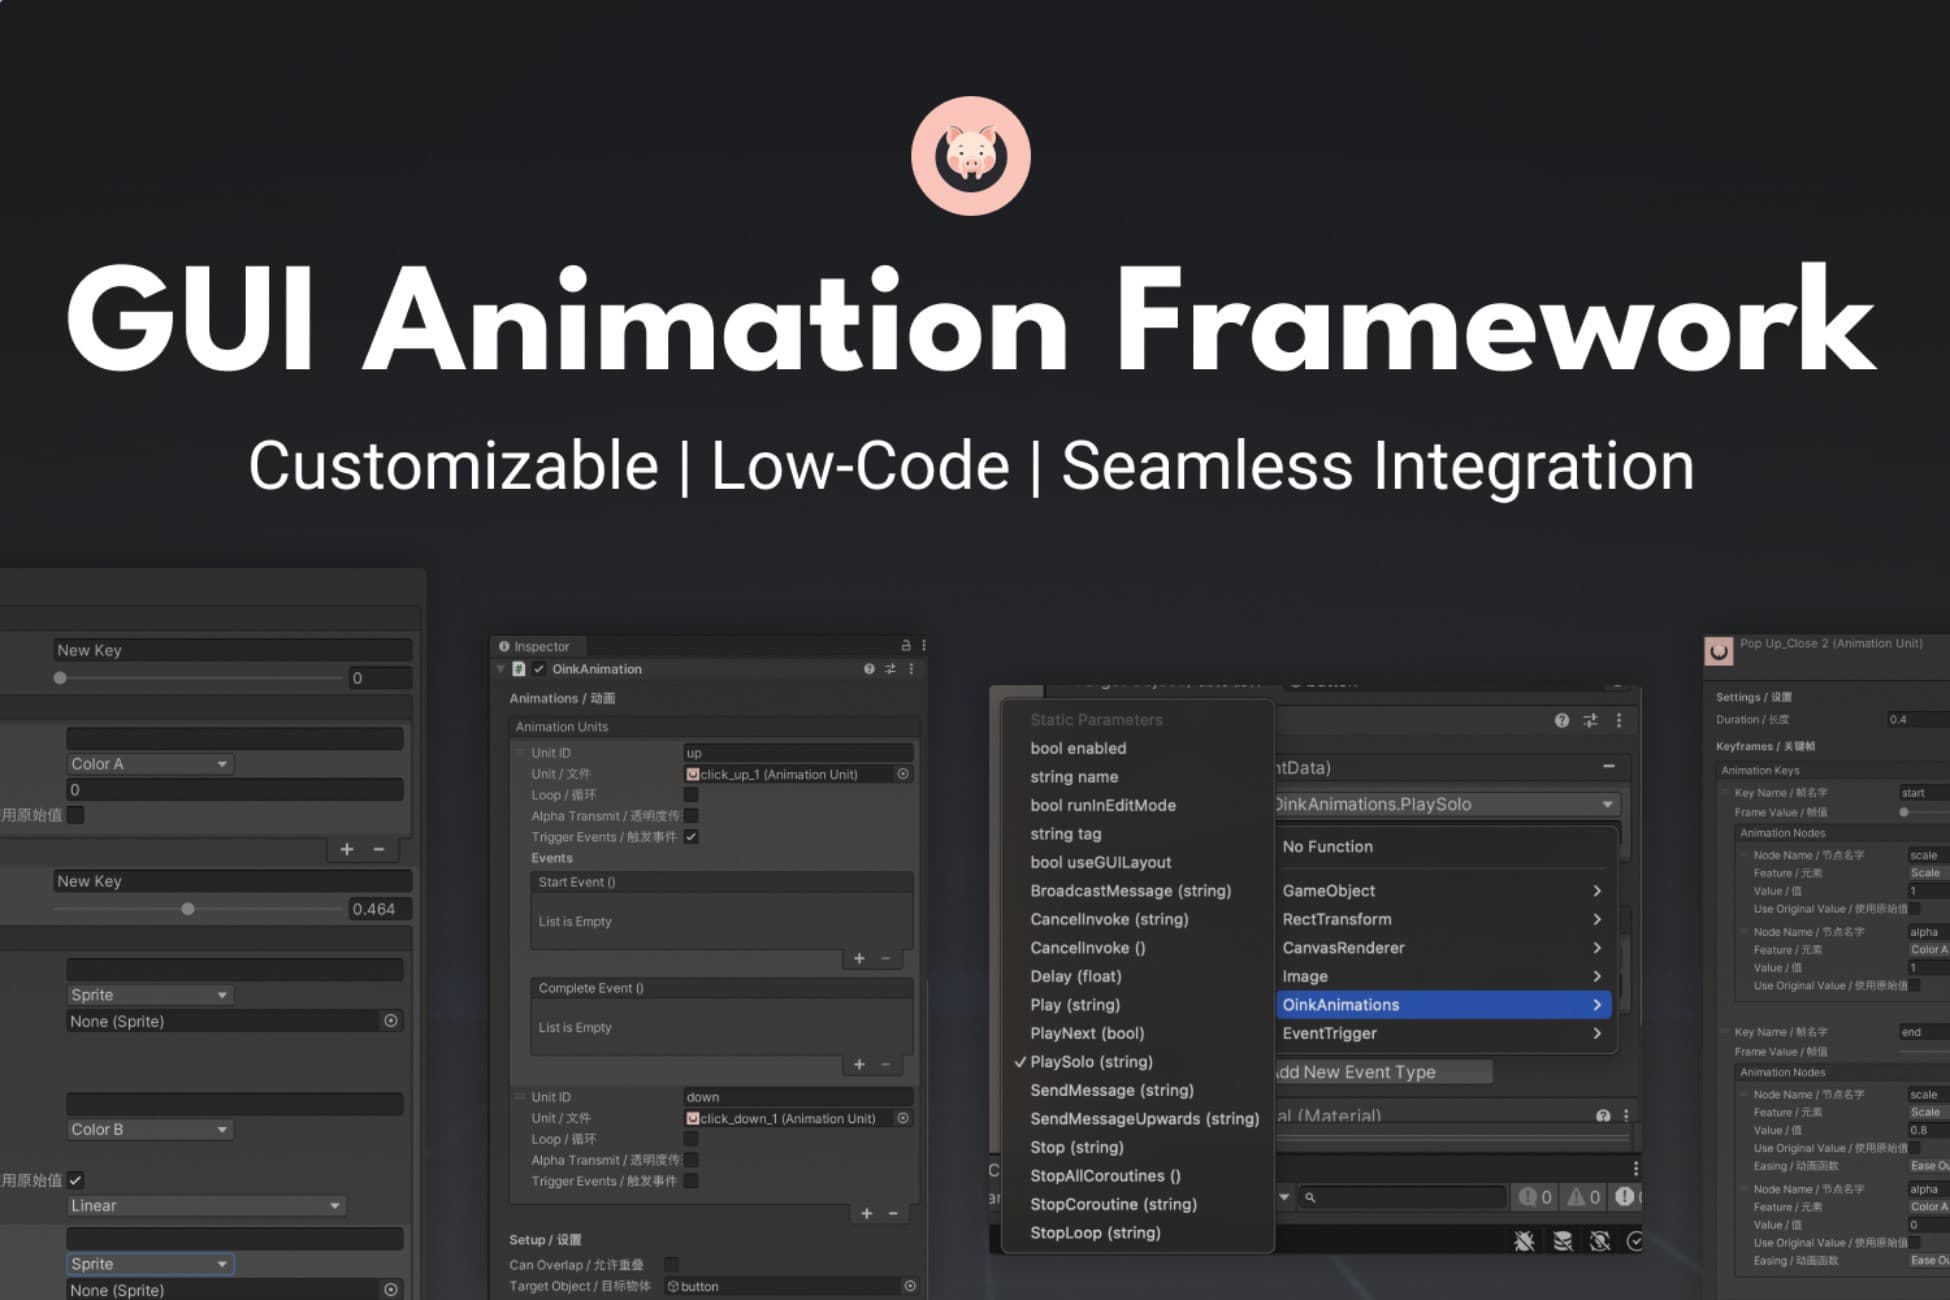Open the OinkAnimations.PlaySolo function dropdown
Viewport: 1950px width, 1300px height.
point(1446,804)
